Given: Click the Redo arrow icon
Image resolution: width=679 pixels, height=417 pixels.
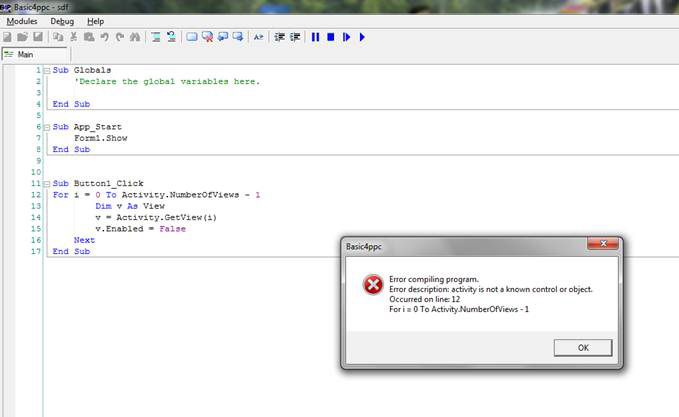Looking at the screenshot, I should point(120,37).
